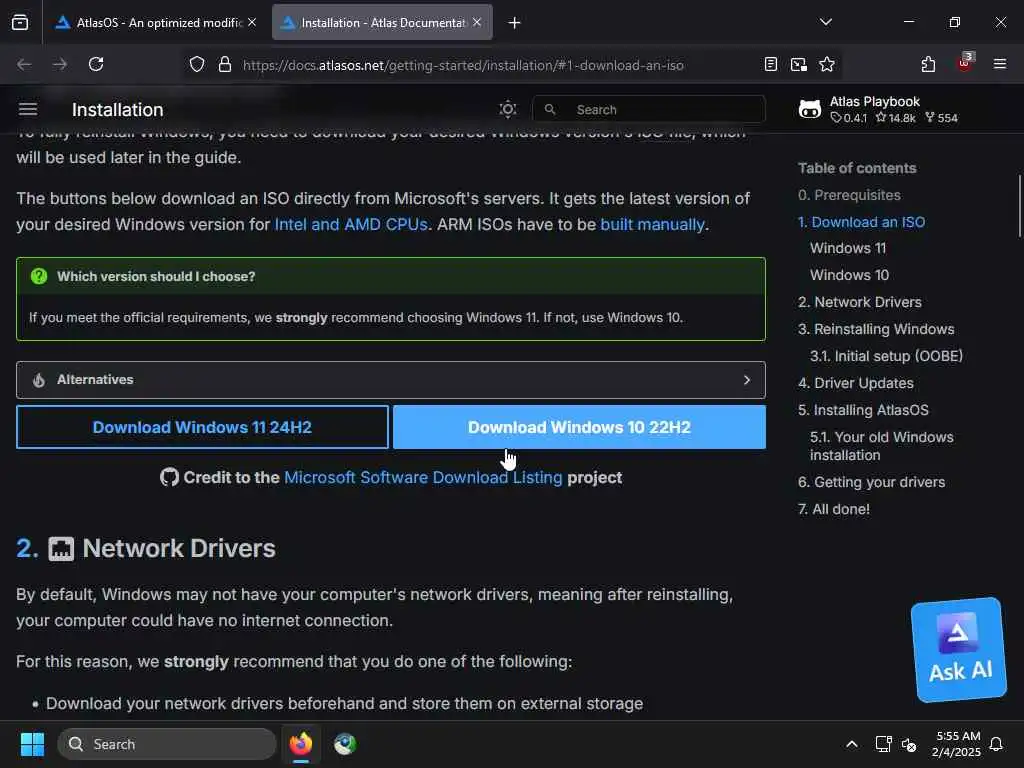This screenshot has width=1024, height=768.
Task: Click the taskbar Search box
Action: pyautogui.click(x=167, y=744)
